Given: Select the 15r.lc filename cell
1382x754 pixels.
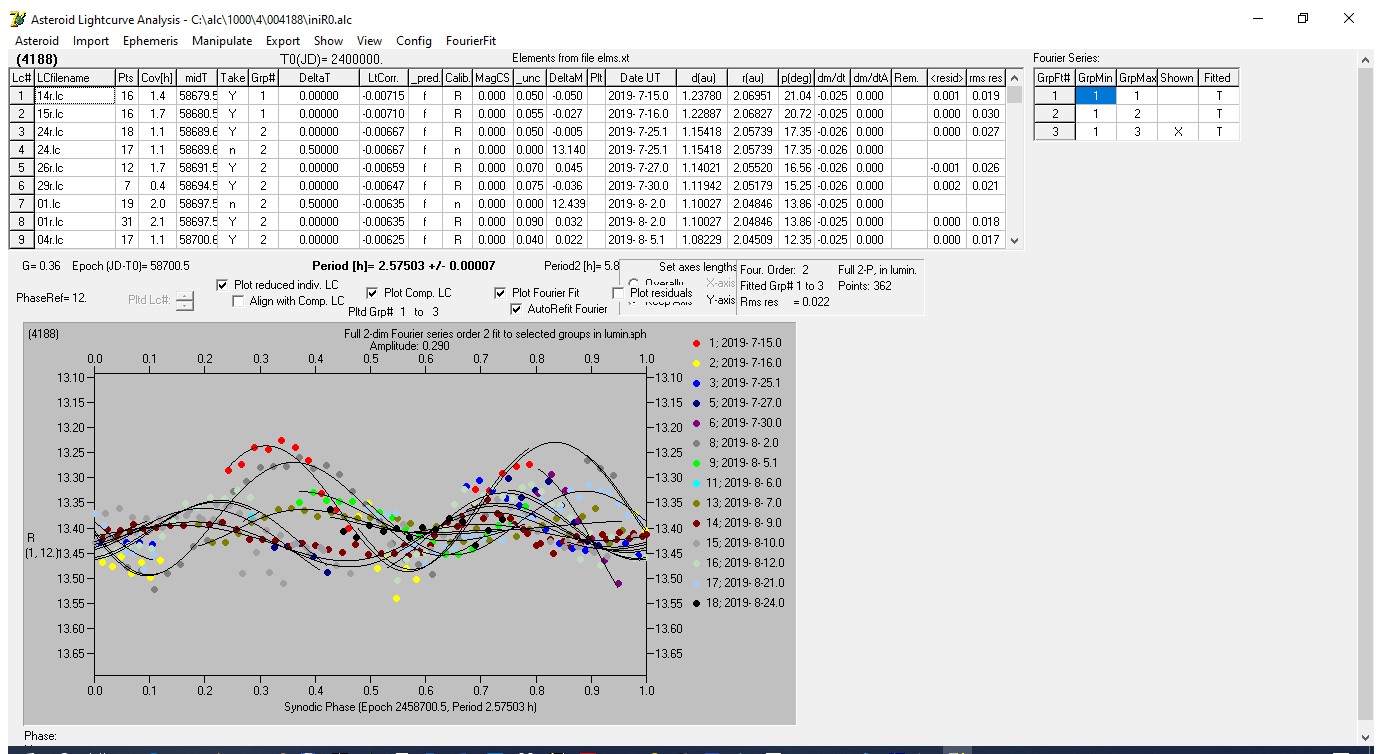Looking at the screenshot, I should pos(74,114).
